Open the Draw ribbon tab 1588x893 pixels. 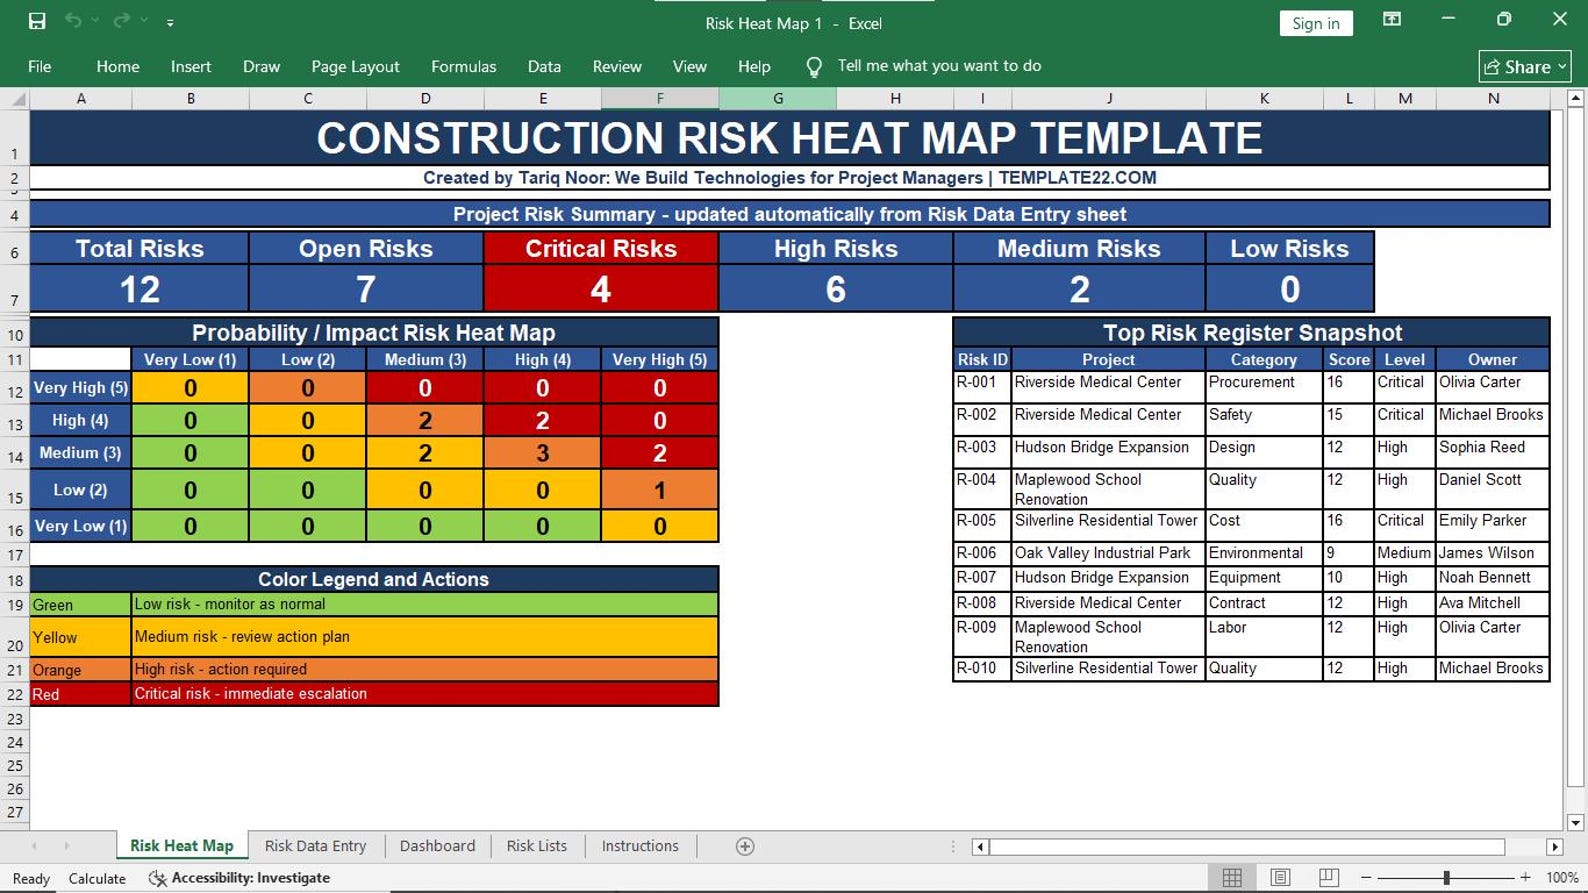coord(261,66)
